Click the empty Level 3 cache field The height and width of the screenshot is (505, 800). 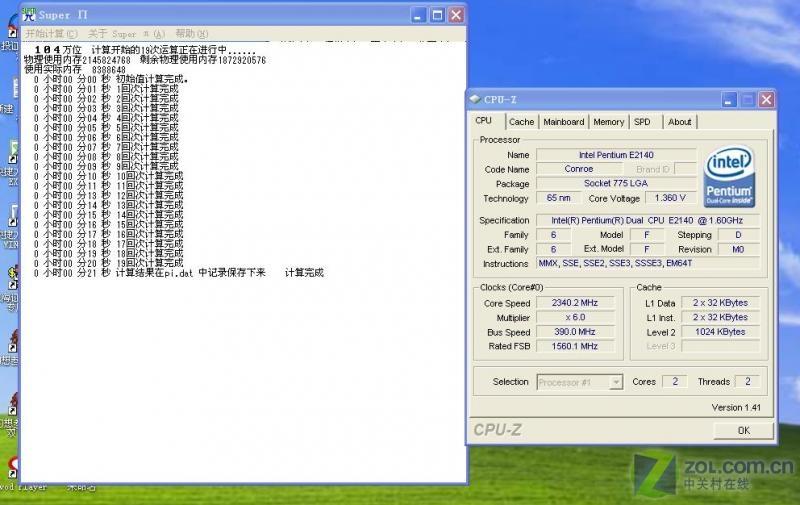pyautogui.click(x=720, y=346)
